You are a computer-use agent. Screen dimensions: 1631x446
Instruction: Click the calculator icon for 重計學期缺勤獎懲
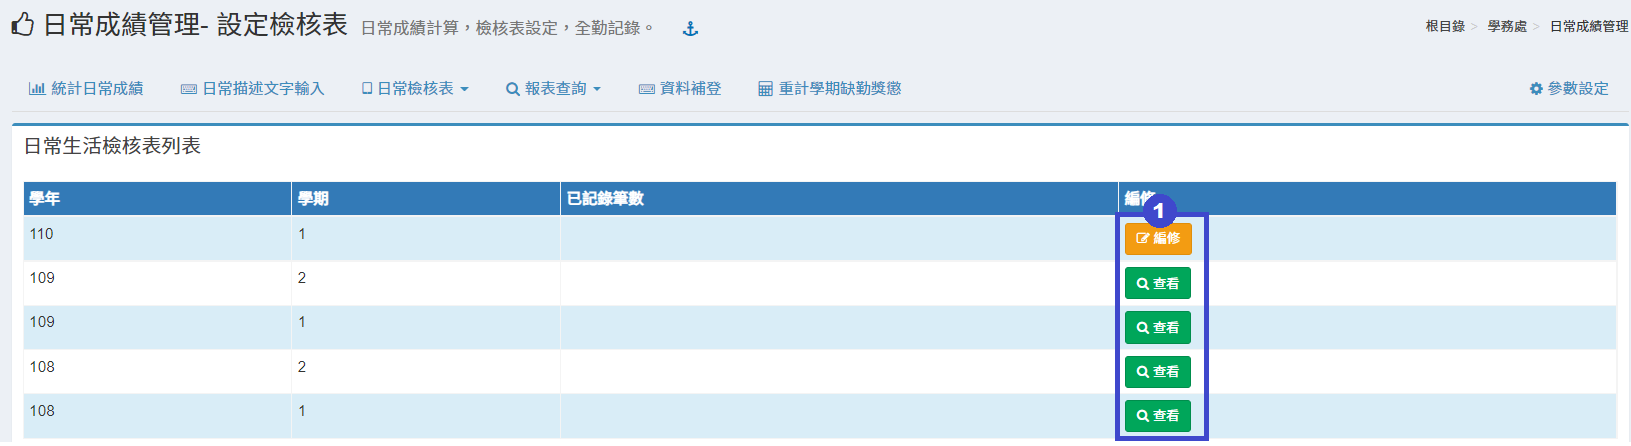coord(765,89)
